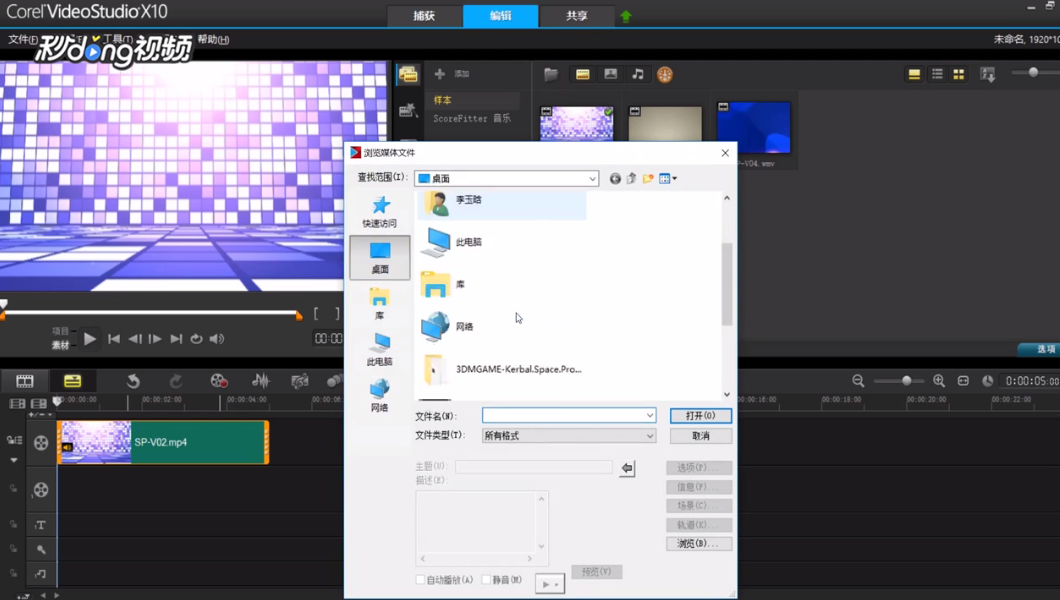Switch to storyboard view
Viewport: 1060px width, 600px height.
(x=25, y=381)
